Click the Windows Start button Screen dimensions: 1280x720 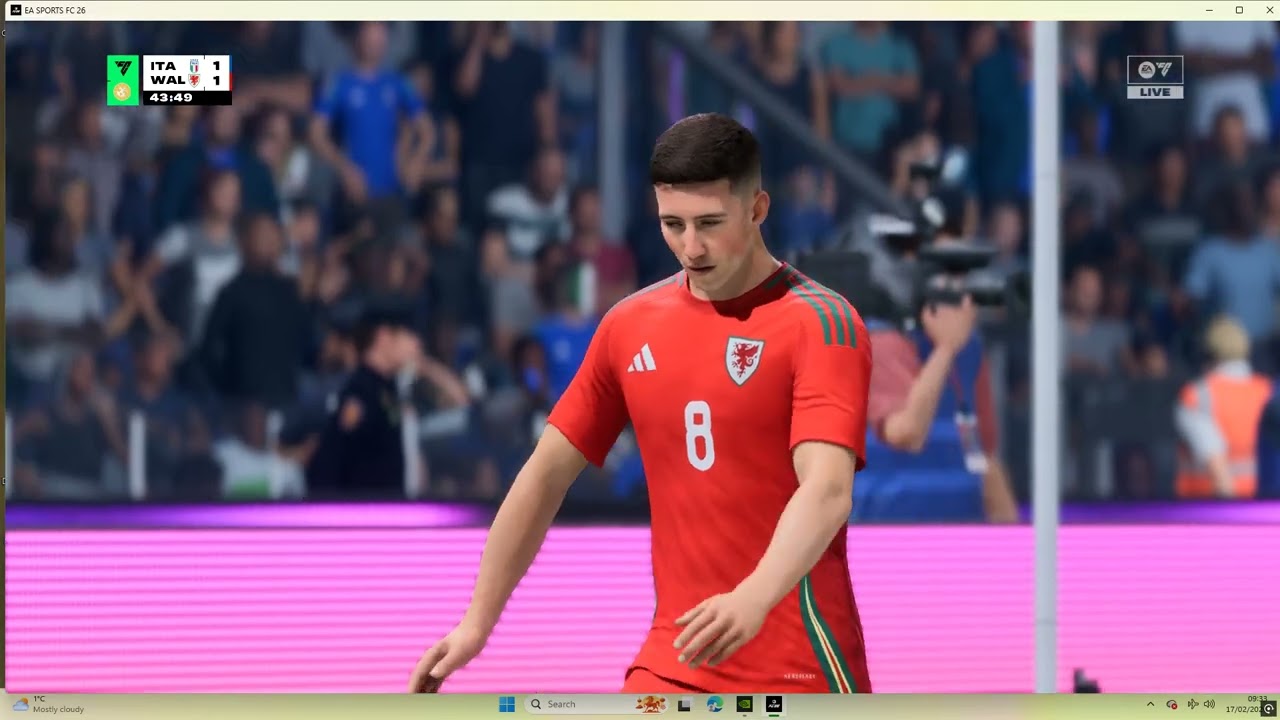point(507,704)
